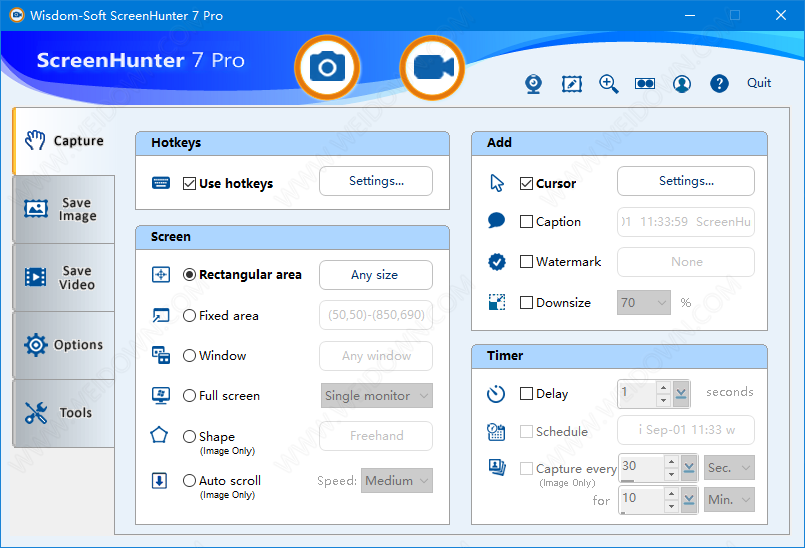The width and height of the screenshot is (805, 548).
Task: Click the dual recorder panel icon
Action: tap(645, 83)
